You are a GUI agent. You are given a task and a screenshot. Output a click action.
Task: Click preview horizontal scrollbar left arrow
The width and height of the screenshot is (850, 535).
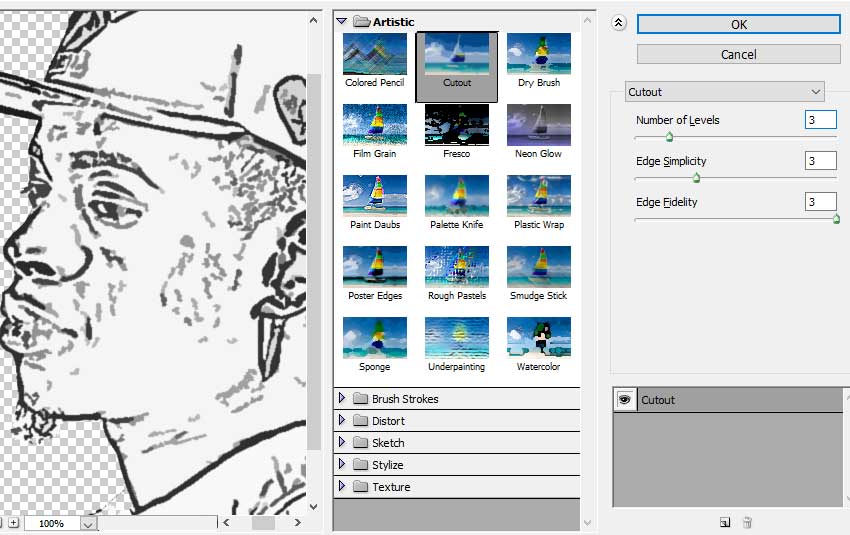[x=227, y=523]
